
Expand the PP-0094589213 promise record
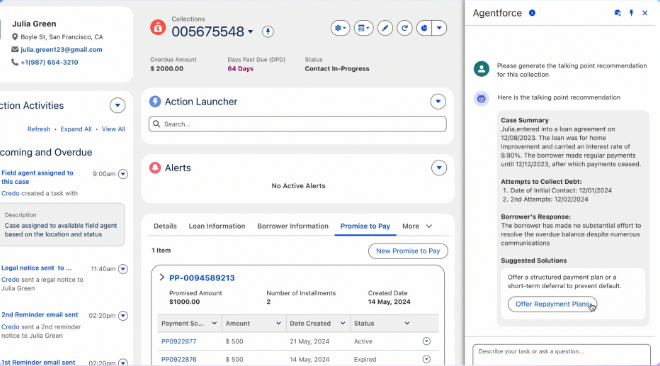162,278
